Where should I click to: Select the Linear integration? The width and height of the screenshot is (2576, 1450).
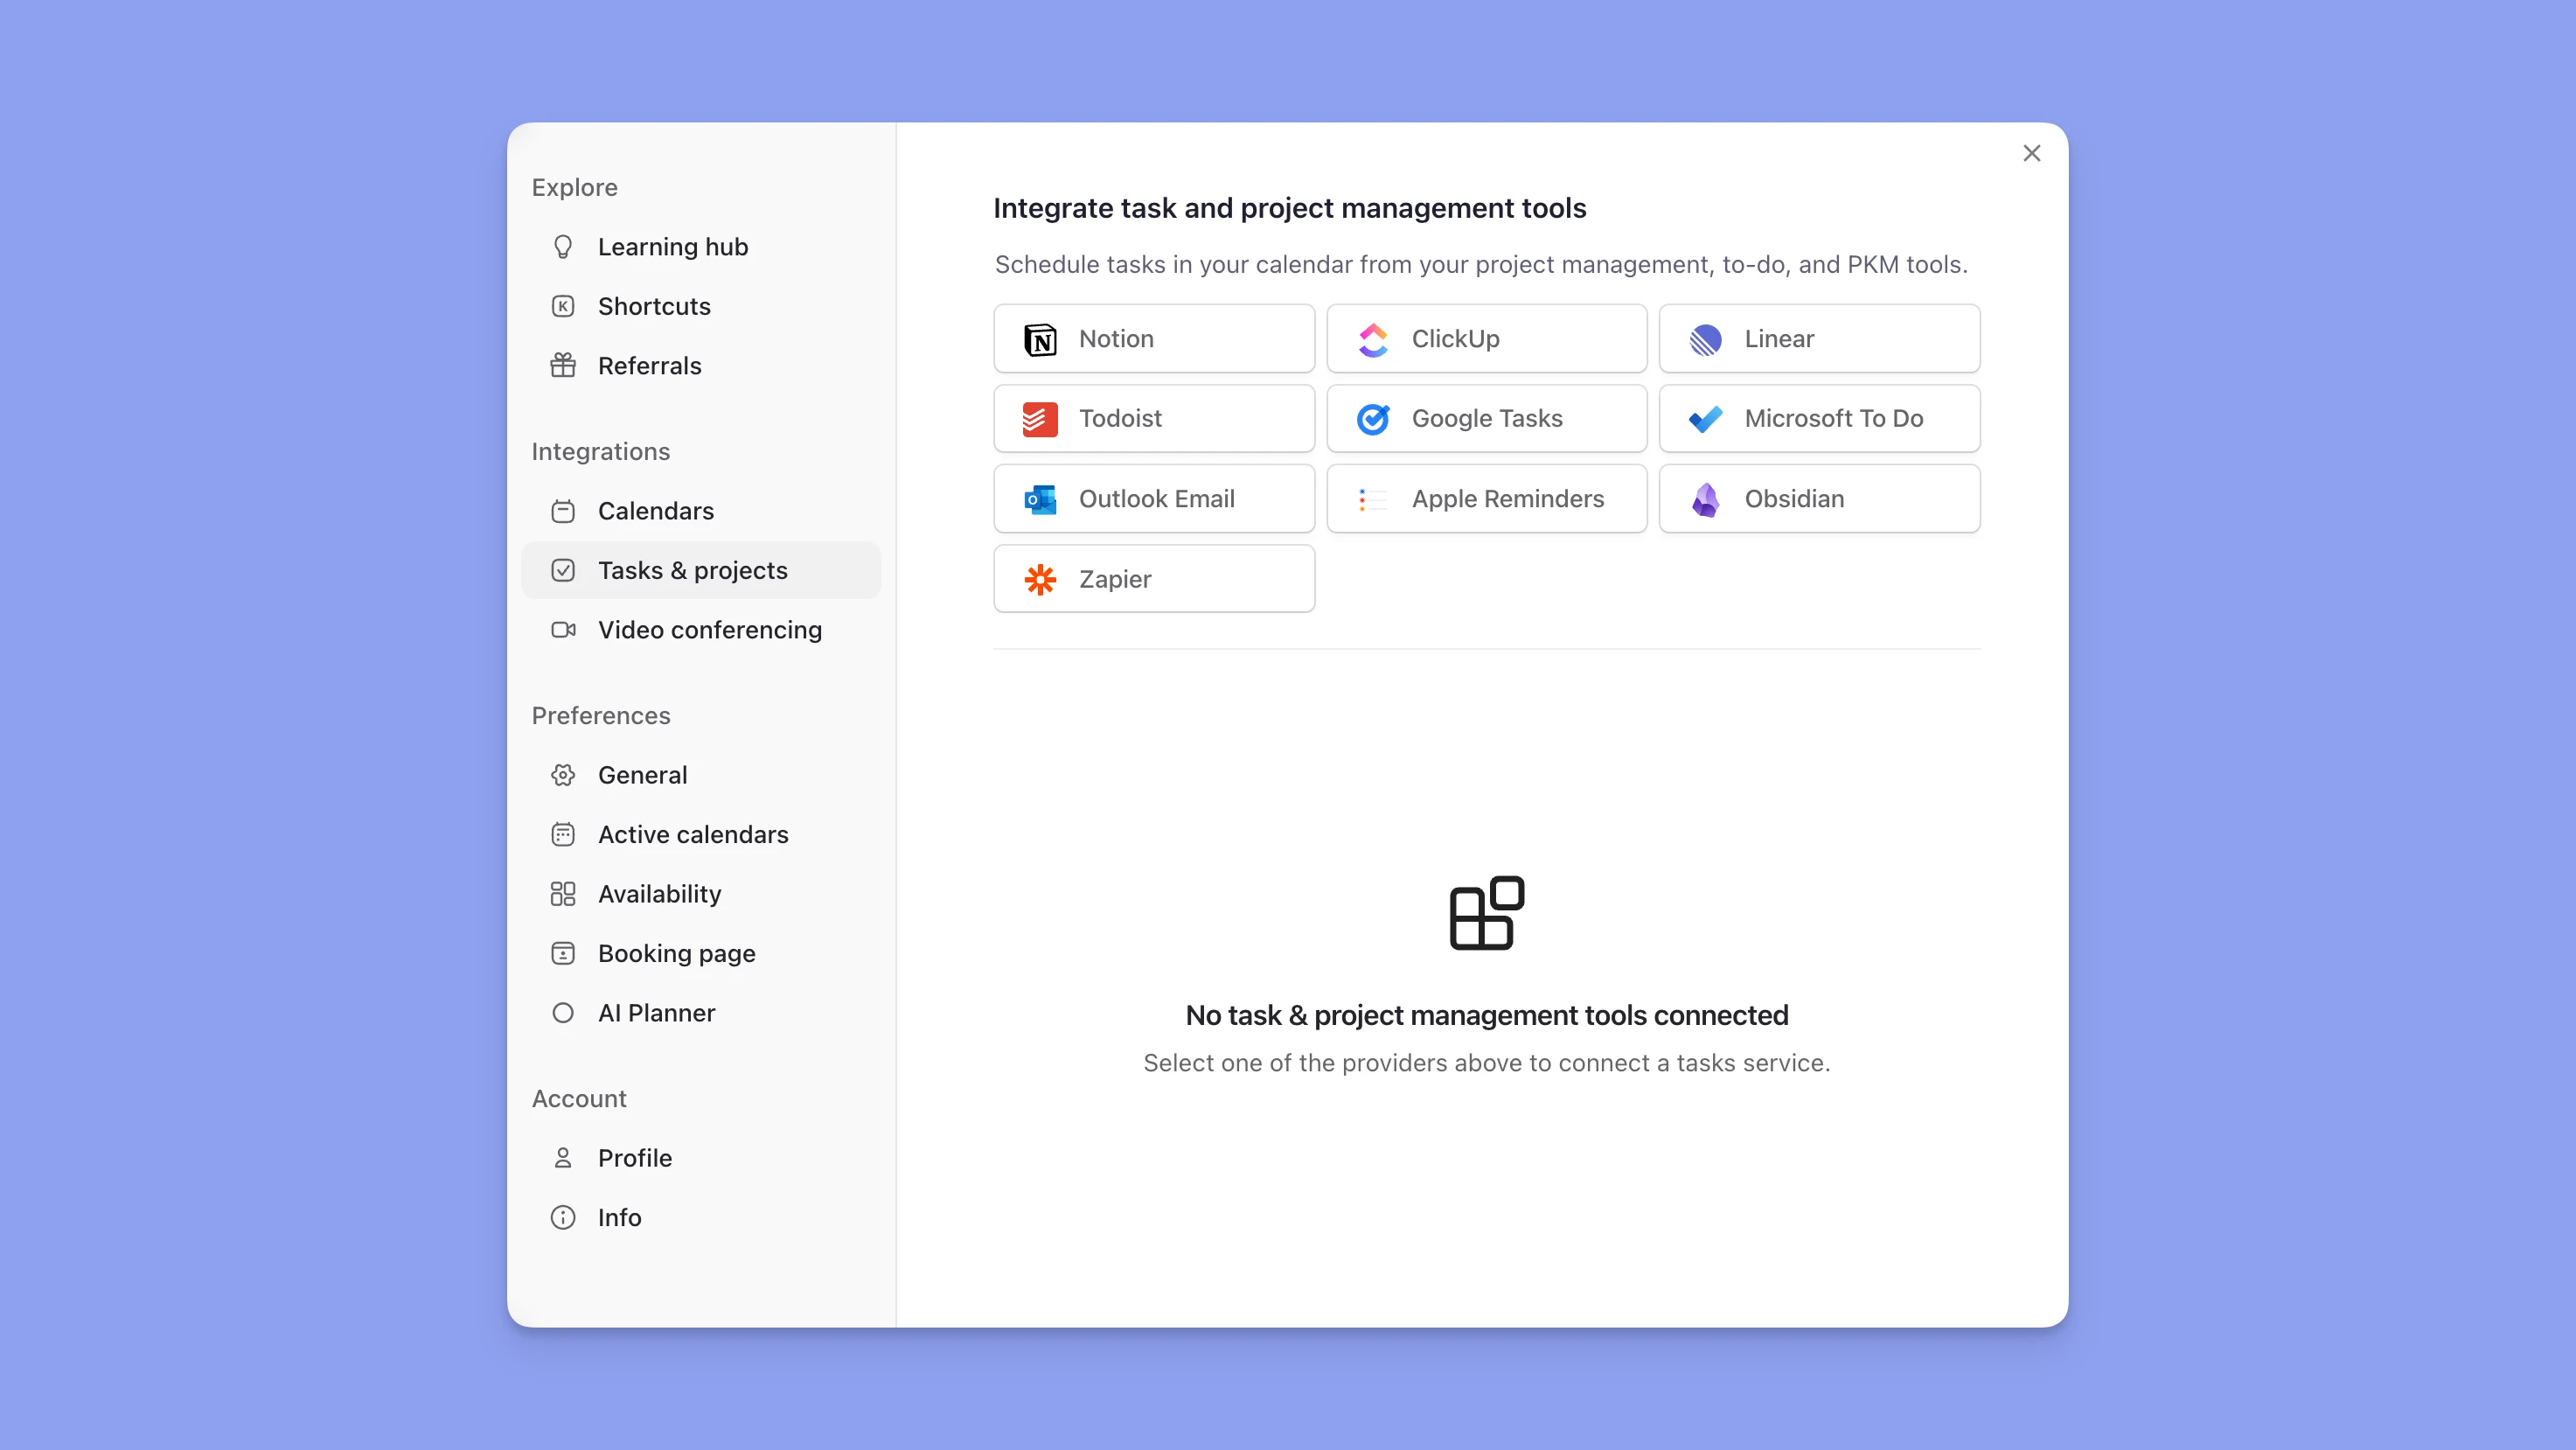pos(1818,338)
